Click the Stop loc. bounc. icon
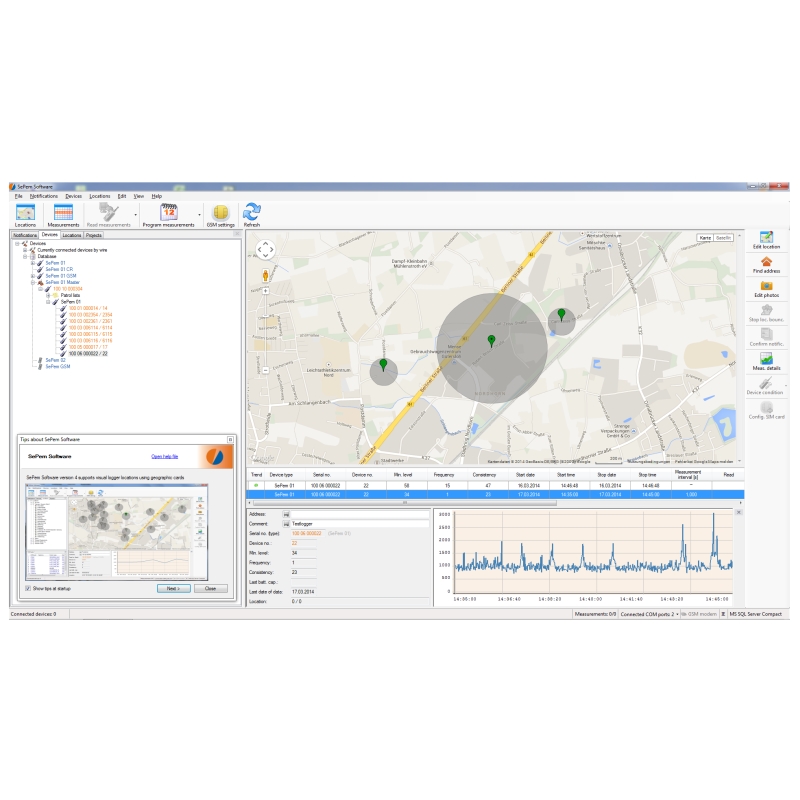 [766, 310]
